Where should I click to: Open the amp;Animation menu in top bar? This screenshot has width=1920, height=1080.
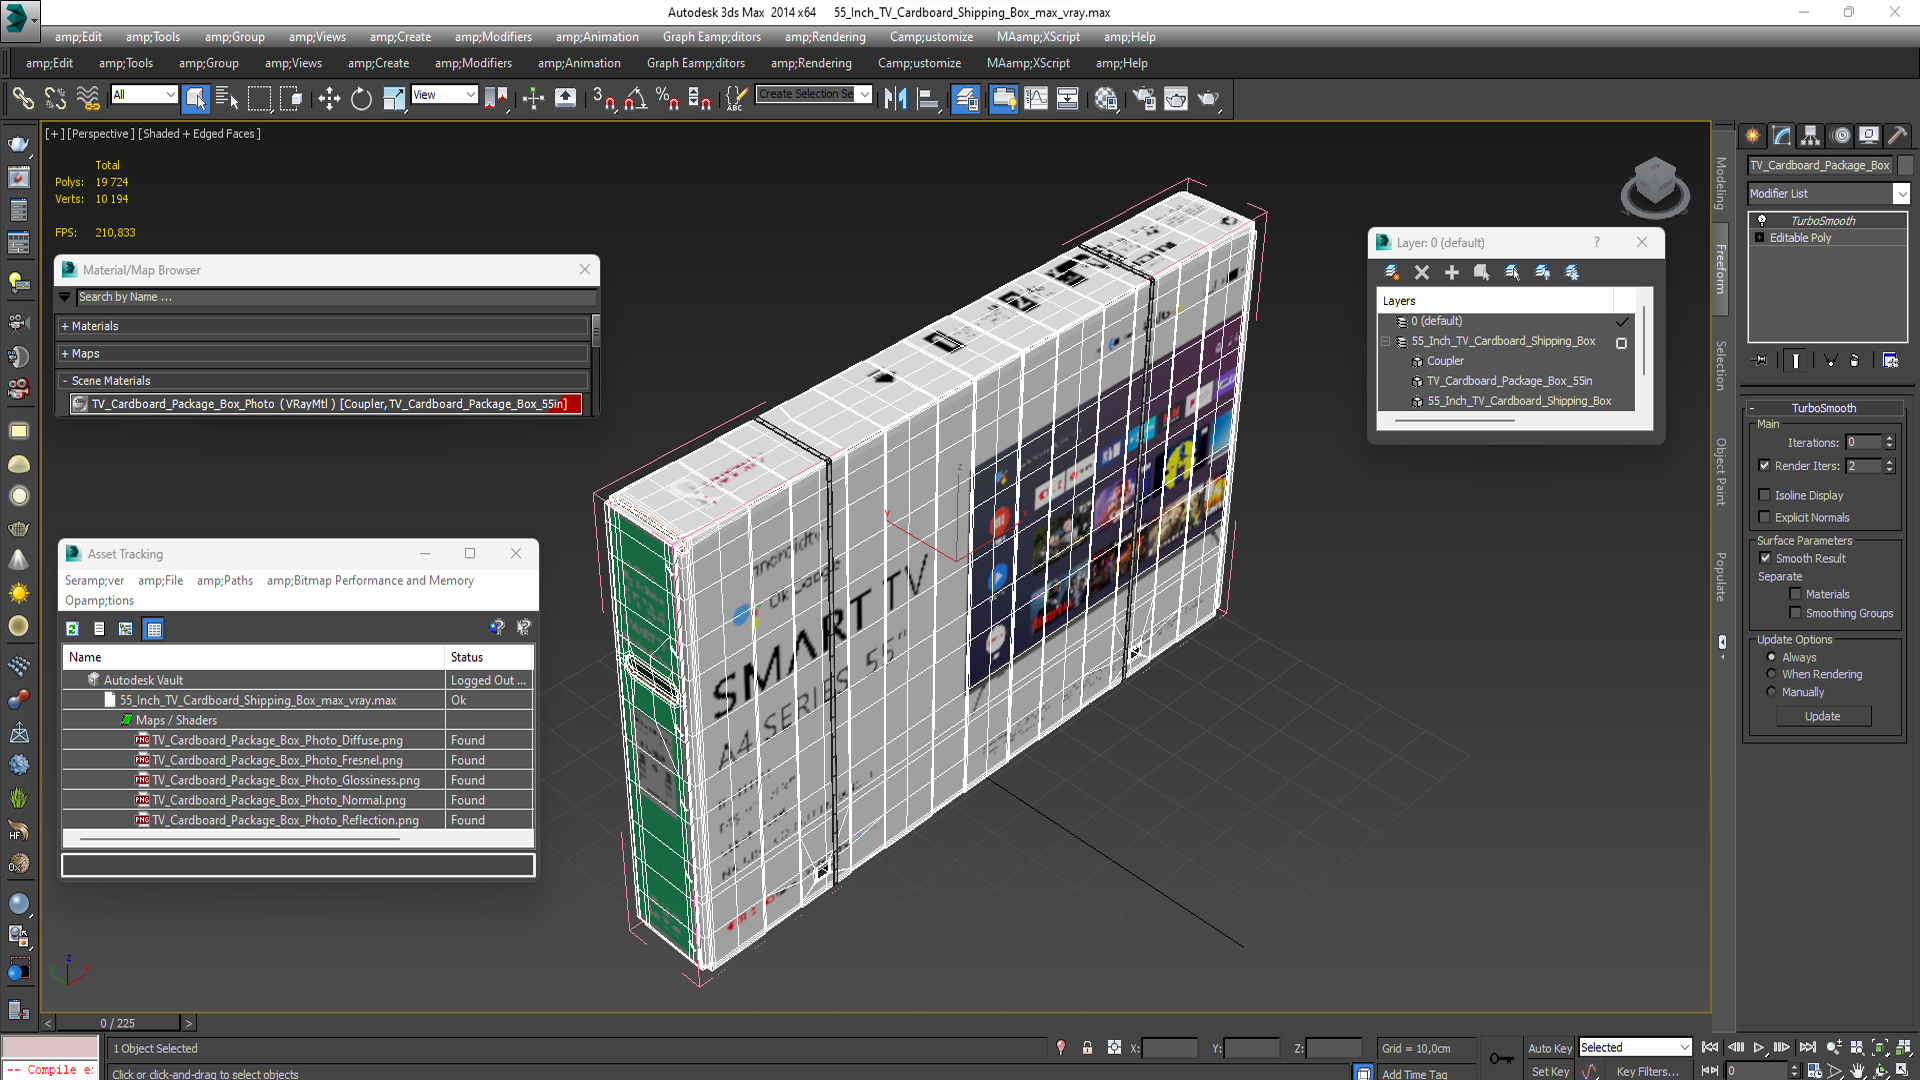tap(597, 37)
